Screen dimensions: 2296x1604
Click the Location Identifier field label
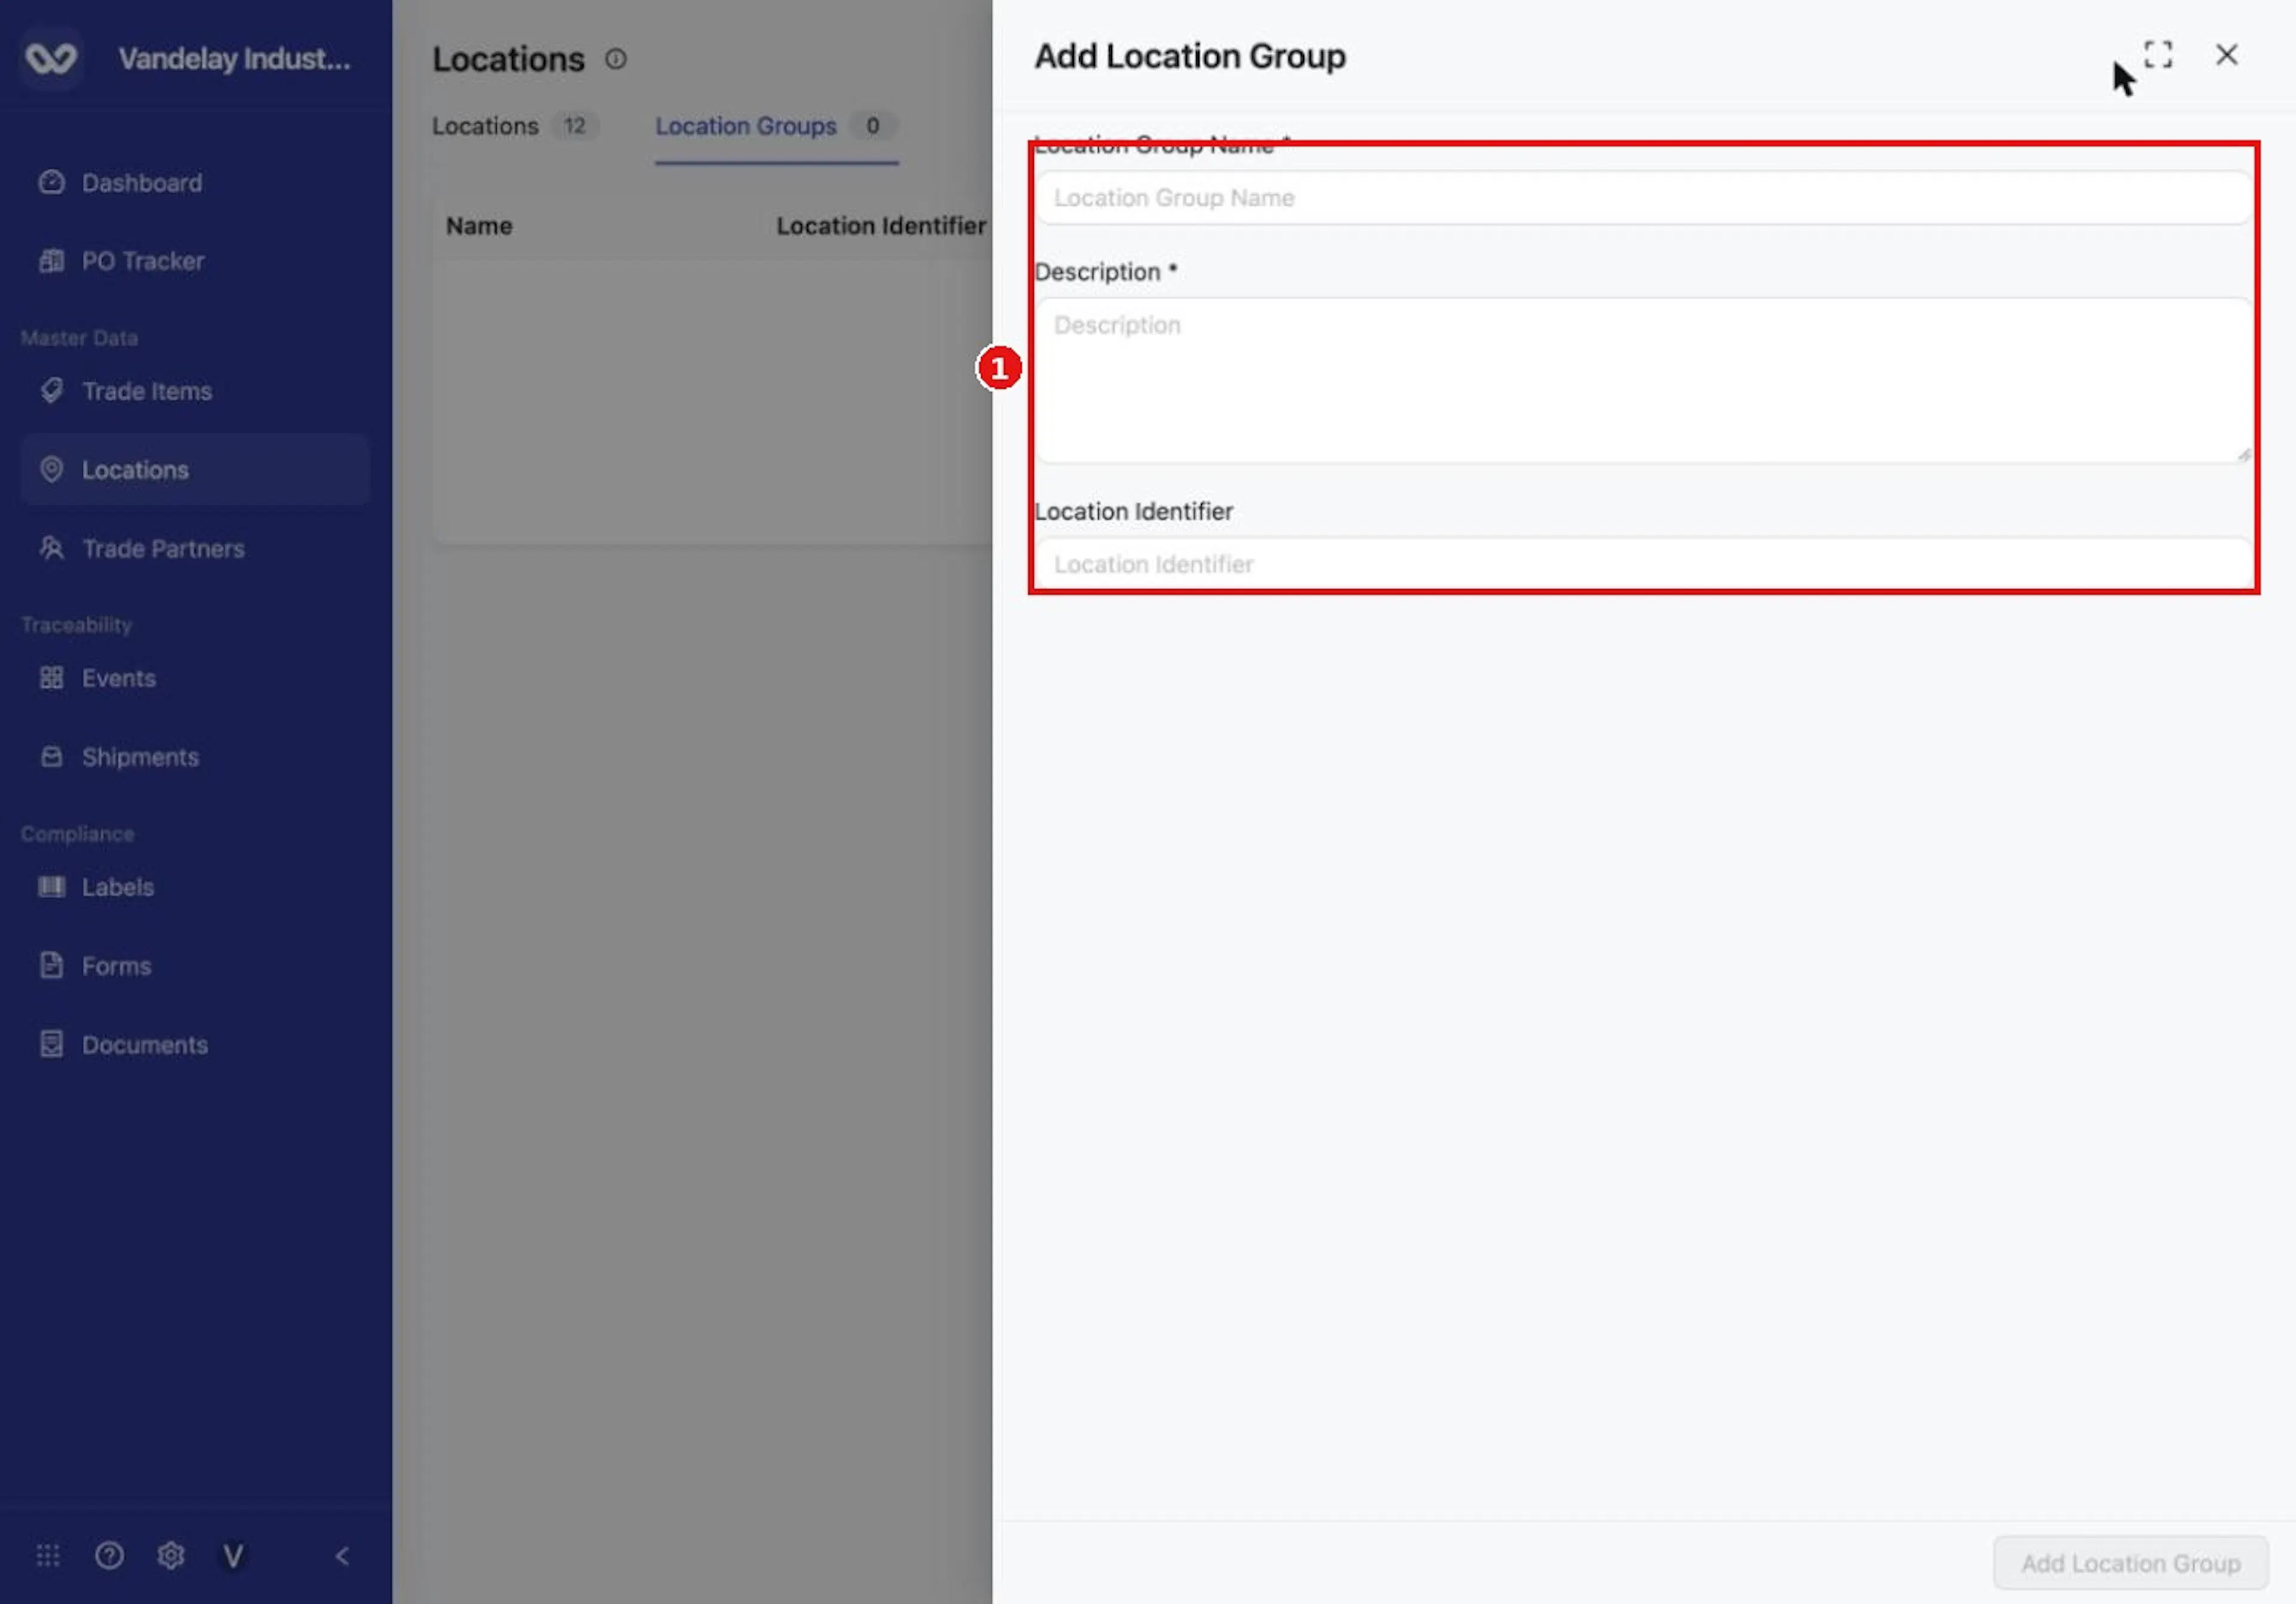point(1133,511)
